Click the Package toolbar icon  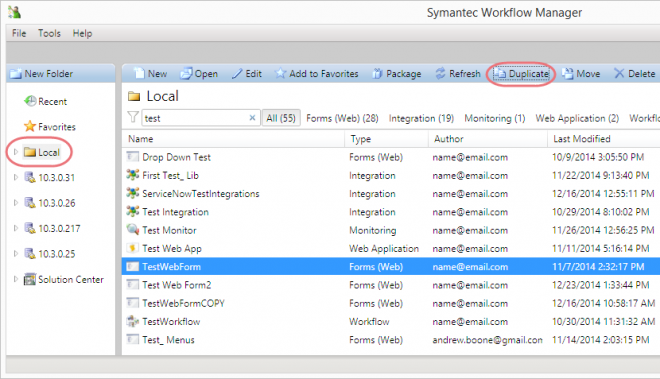[377, 74]
